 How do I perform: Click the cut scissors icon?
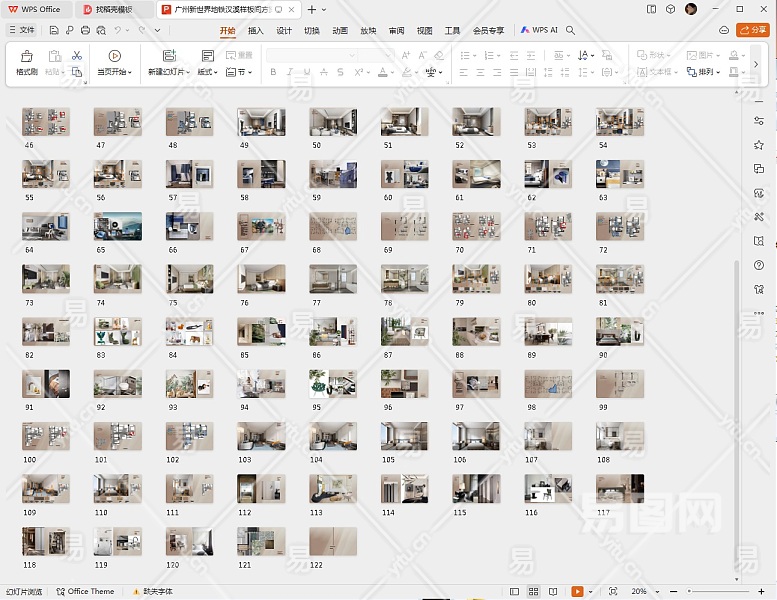click(77, 55)
